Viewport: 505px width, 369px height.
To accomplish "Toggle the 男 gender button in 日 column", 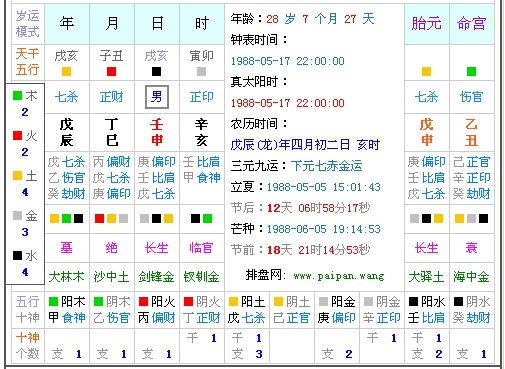I will [x=157, y=97].
